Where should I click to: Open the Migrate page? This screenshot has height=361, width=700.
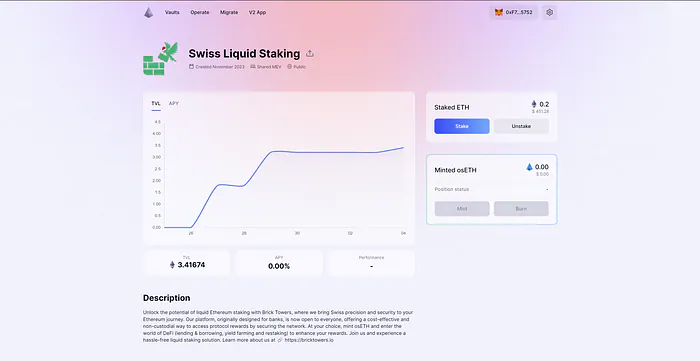[x=229, y=12]
